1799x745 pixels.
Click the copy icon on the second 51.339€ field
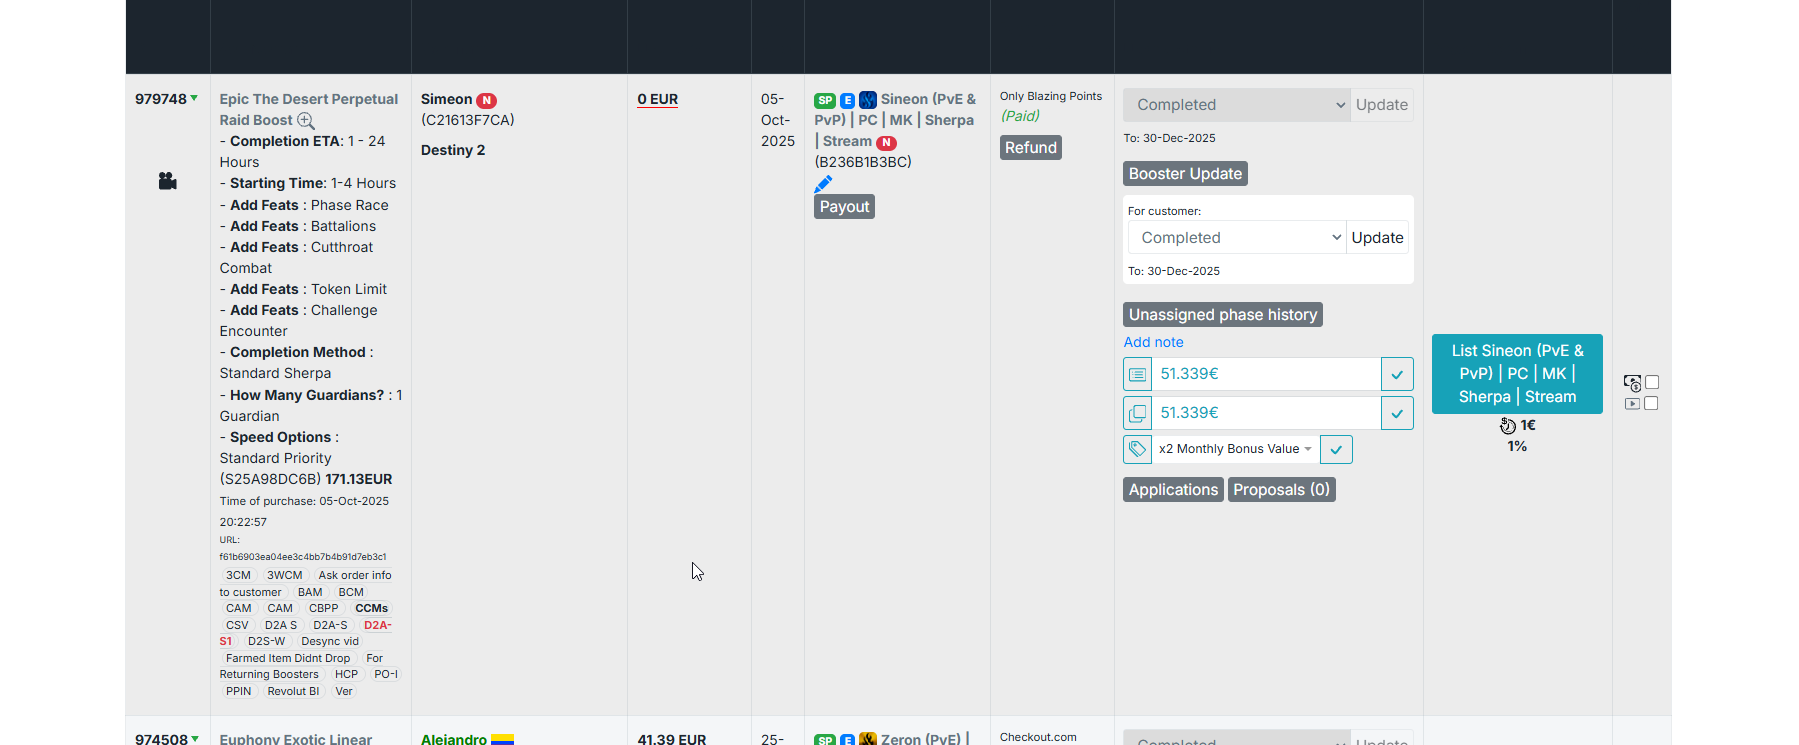point(1137,413)
